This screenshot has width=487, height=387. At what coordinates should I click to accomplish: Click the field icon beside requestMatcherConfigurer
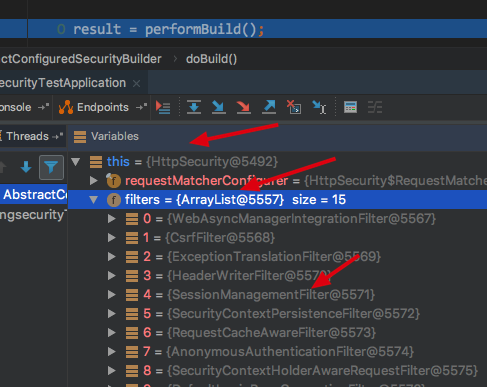(x=113, y=180)
